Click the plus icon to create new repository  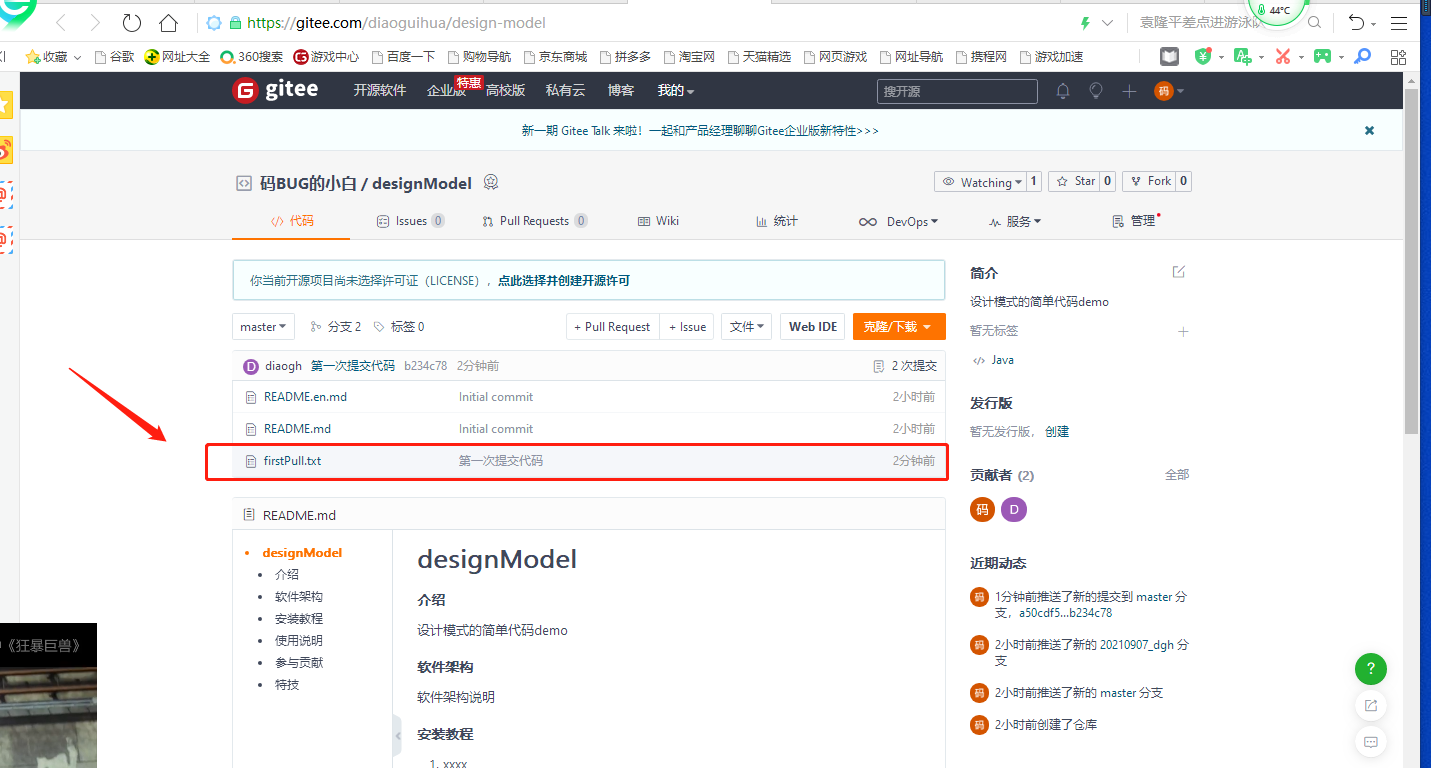[1128, 91]
